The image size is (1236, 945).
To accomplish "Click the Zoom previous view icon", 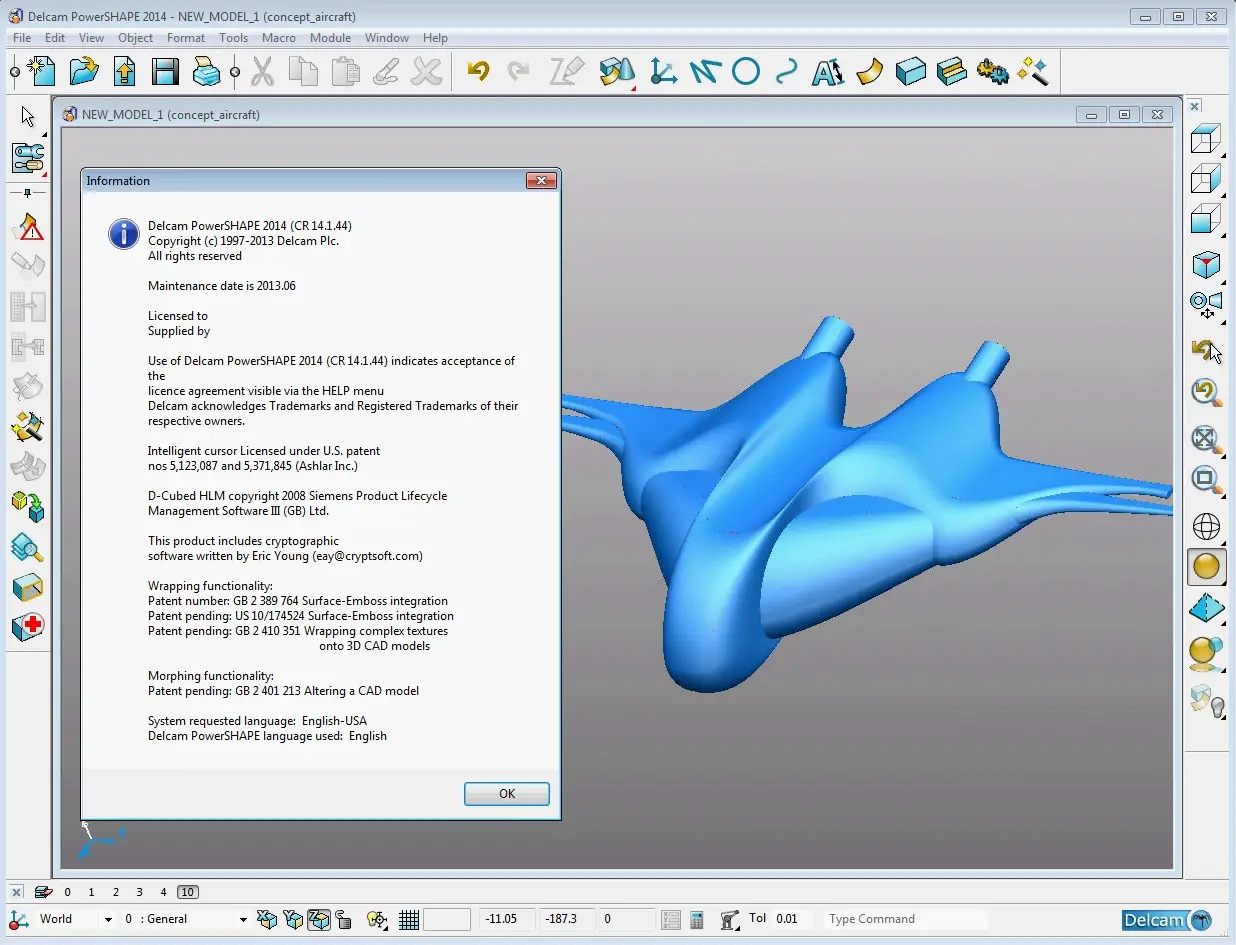I will pos(1206,393).
